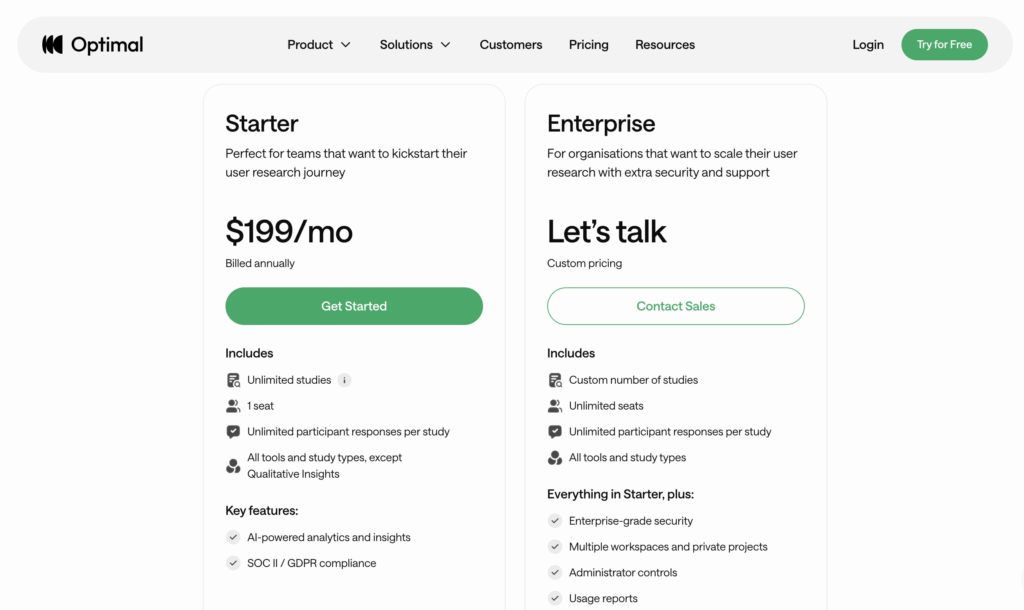
Task: Click the Enterprise participant responses chat icon
Action: click(x=555, y=432)
